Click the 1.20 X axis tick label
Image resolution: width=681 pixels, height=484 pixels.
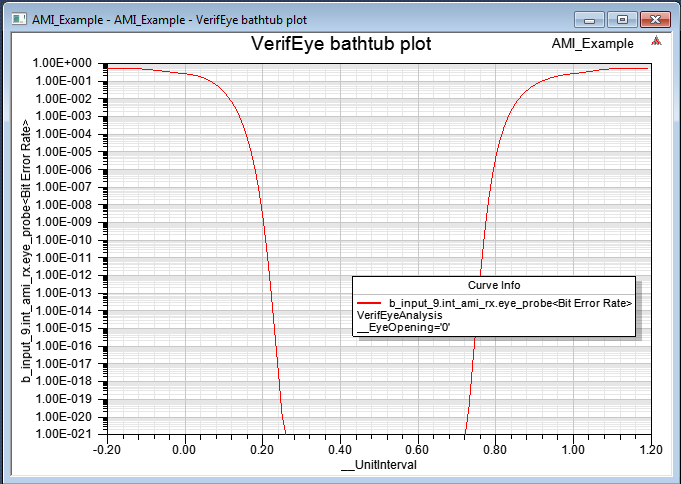[651, 449]
